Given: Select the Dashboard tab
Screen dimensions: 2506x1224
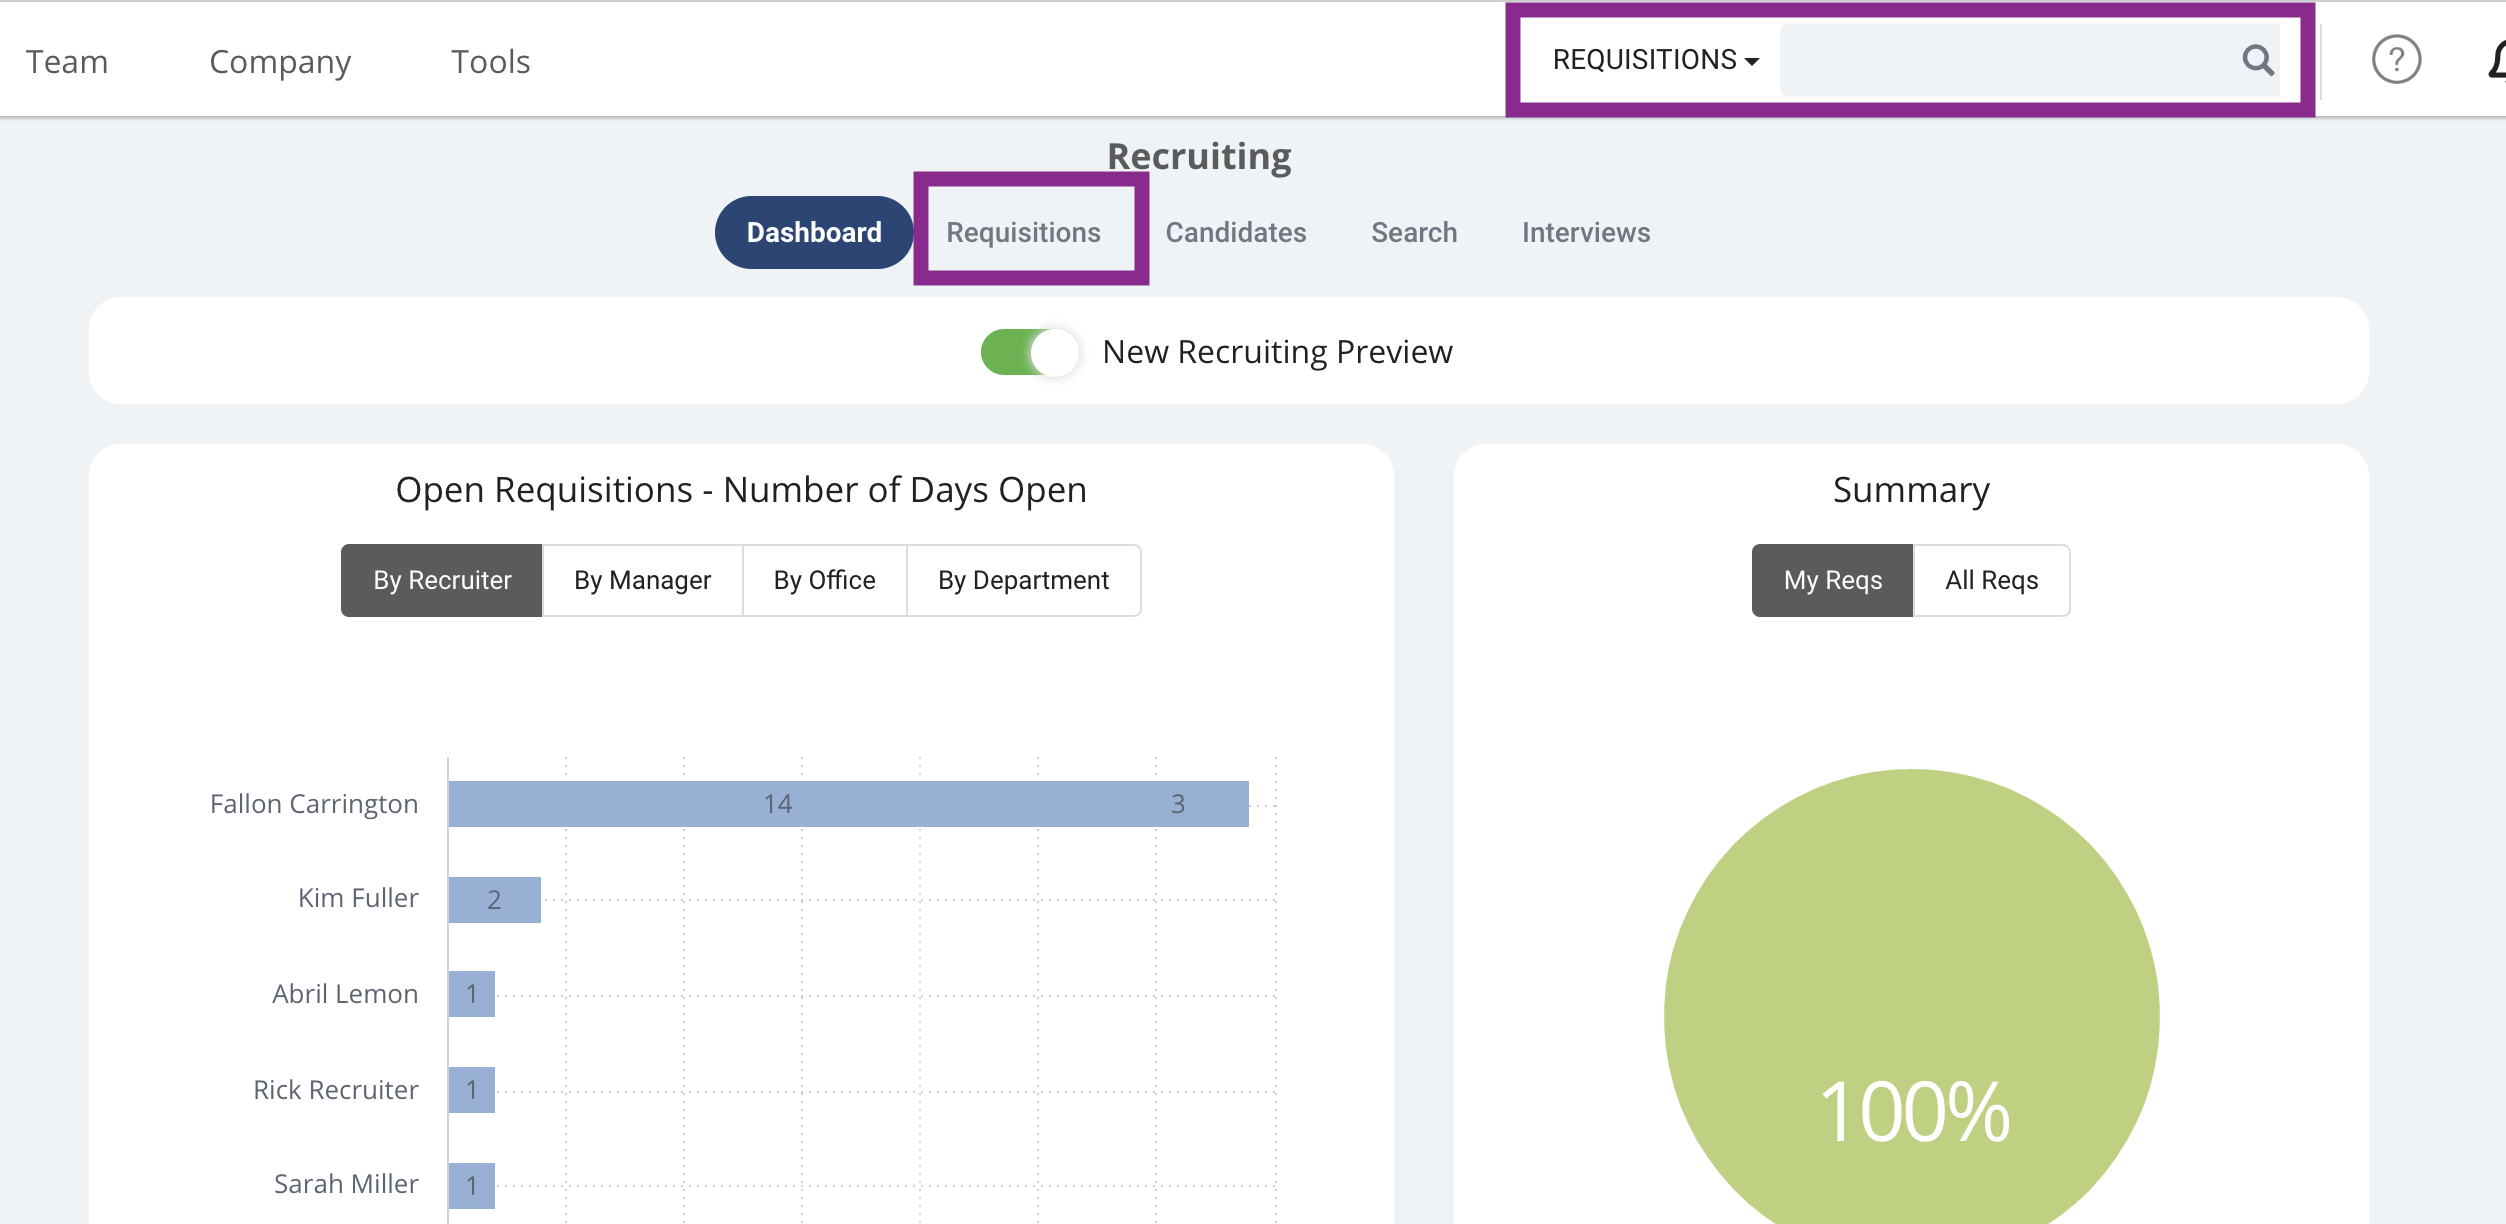Looking at the screenshot, I should pos(814,232).
